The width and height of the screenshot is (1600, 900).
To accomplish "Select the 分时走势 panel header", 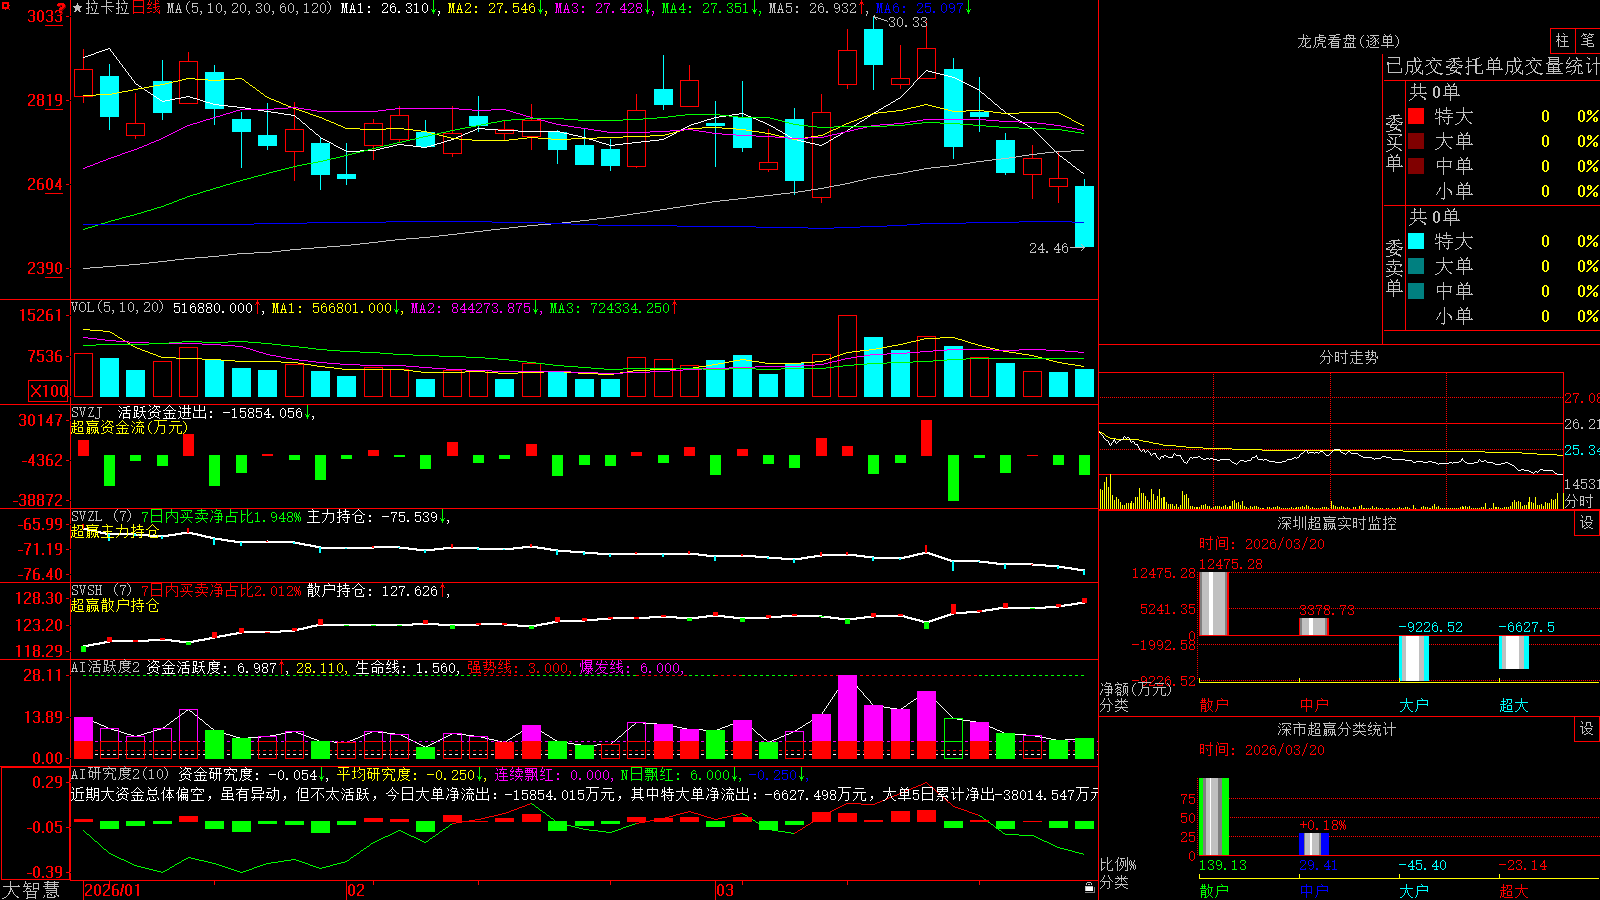I will [x=1348, y=357].
